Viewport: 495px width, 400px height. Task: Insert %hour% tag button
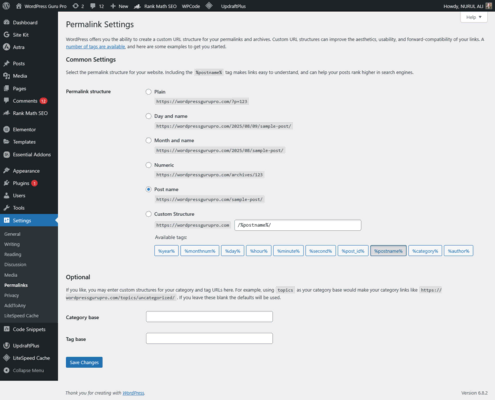(259, 251)
